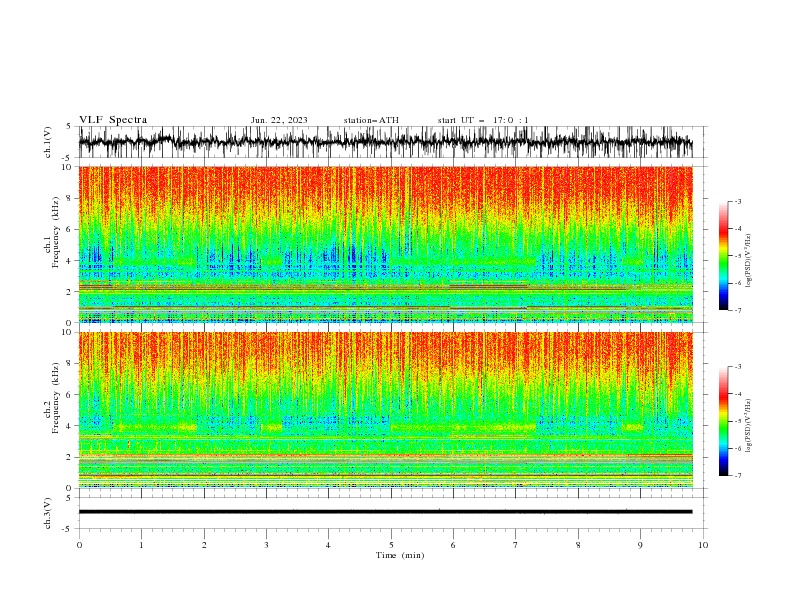Click time axis tick label "8"
The width and height of the screenshot is (792, 612).
578,545
